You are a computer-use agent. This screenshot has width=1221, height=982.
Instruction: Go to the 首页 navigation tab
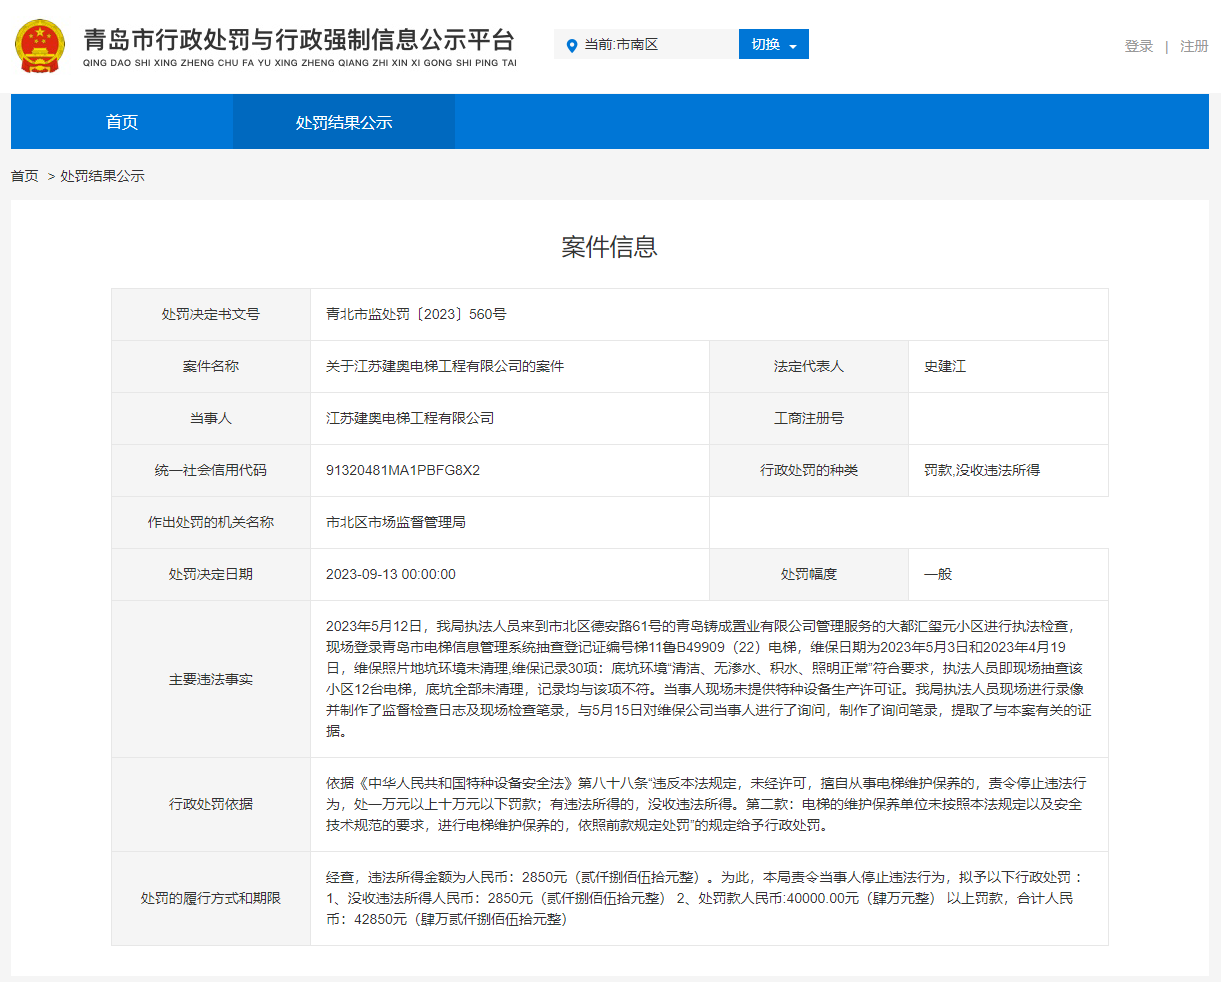point(122,122)
